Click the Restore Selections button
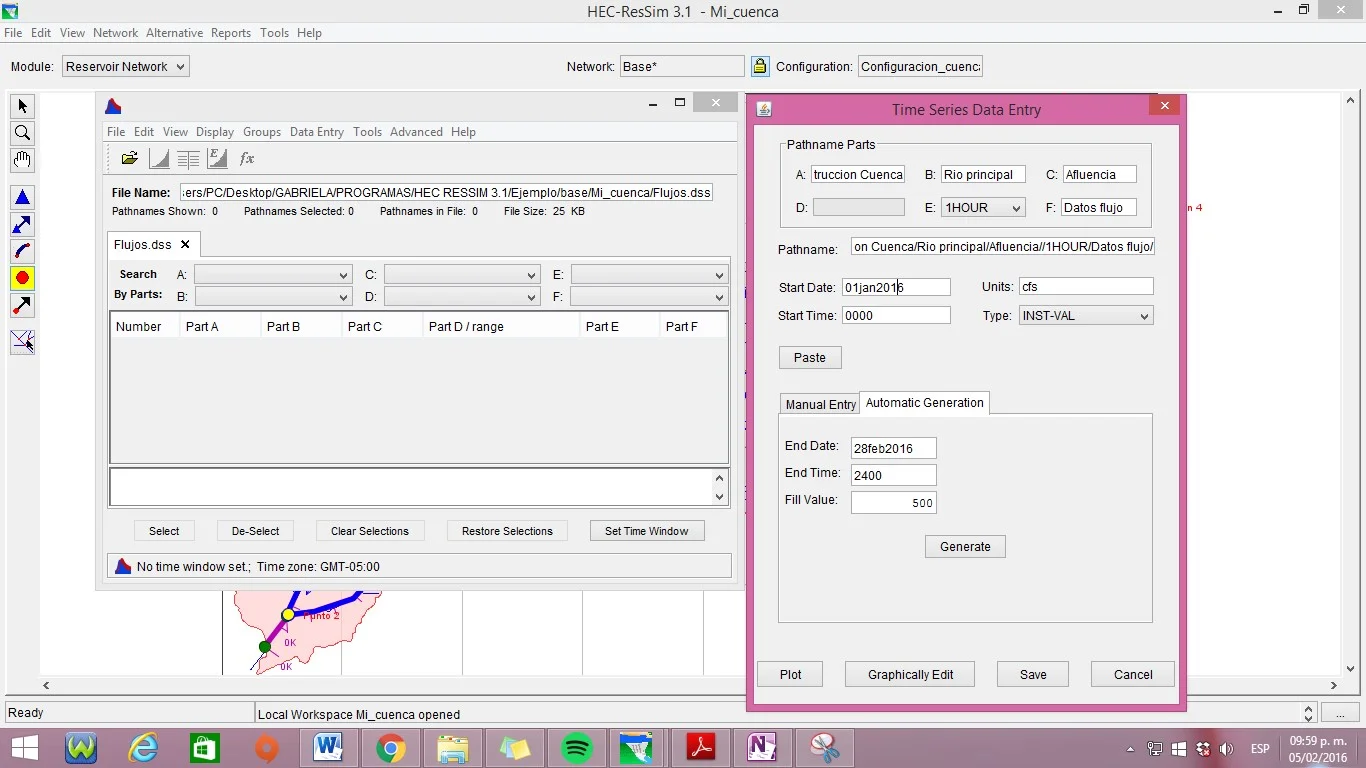Screen dimensions: 1366x768 click(x=507, y=531)
